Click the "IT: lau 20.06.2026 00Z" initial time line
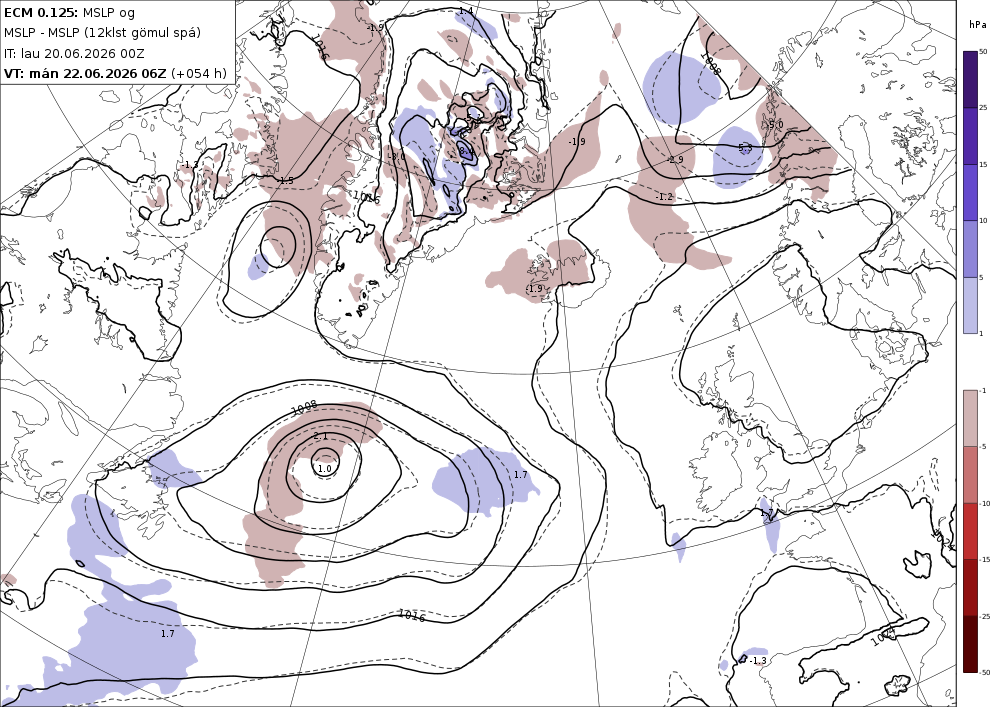1000x707 pixels. (74, 54)
